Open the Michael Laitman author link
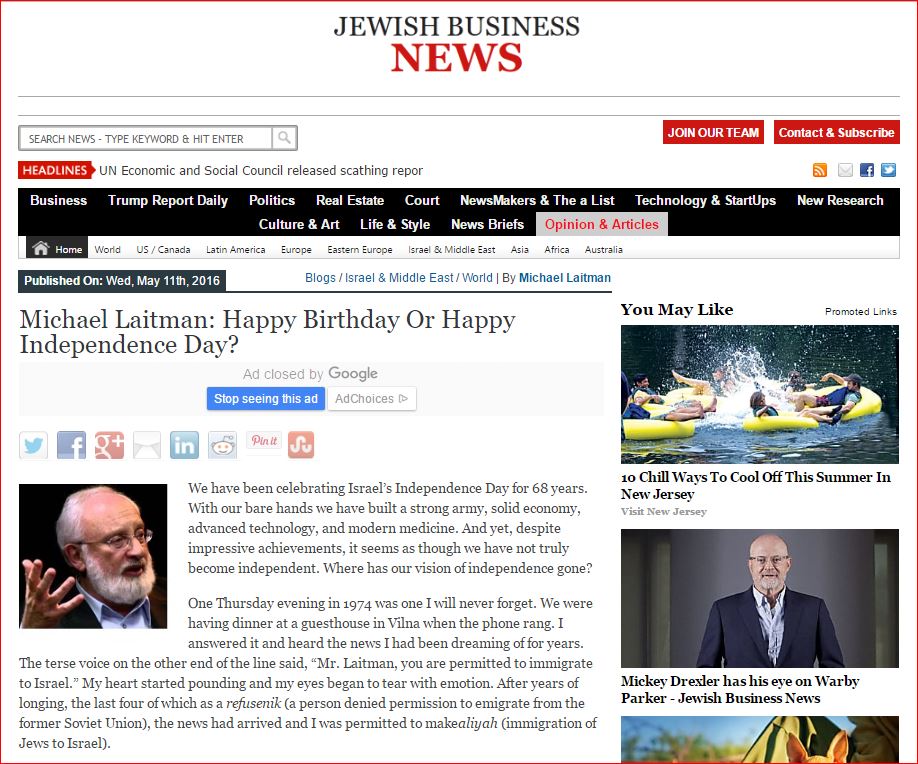 point(564,277)
